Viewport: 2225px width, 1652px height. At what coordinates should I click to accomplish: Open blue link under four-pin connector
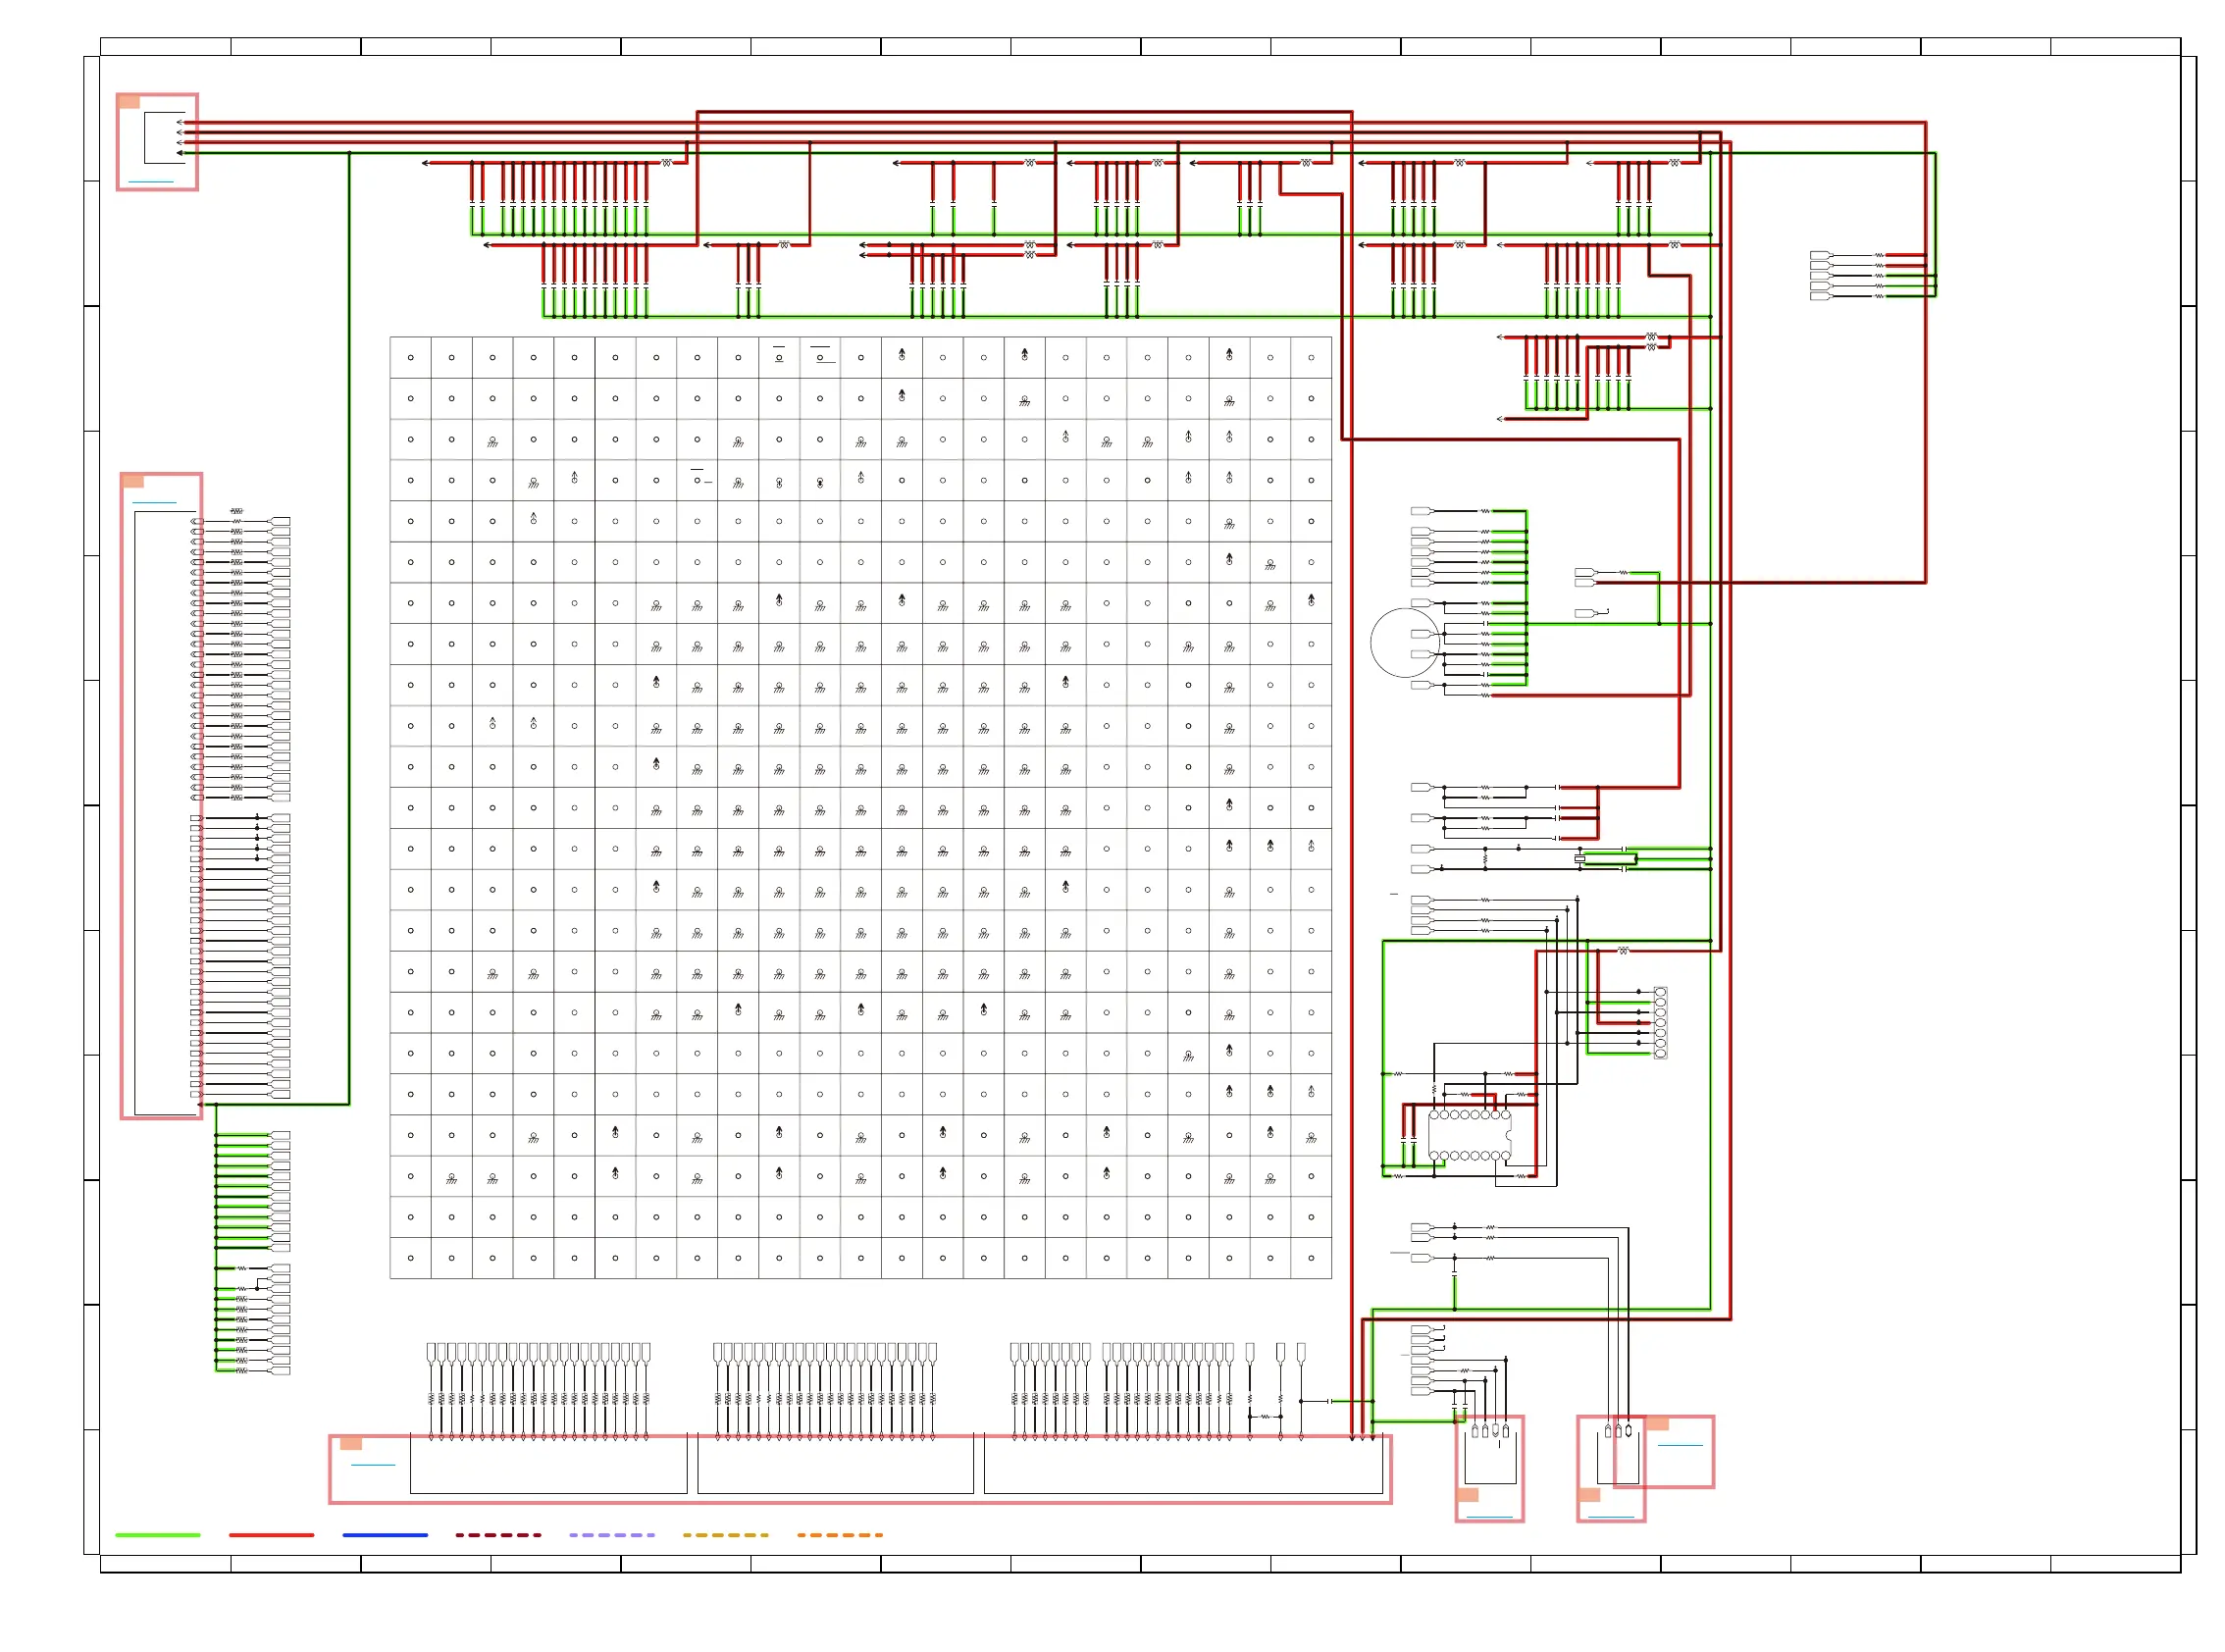pos(1489,1517)
